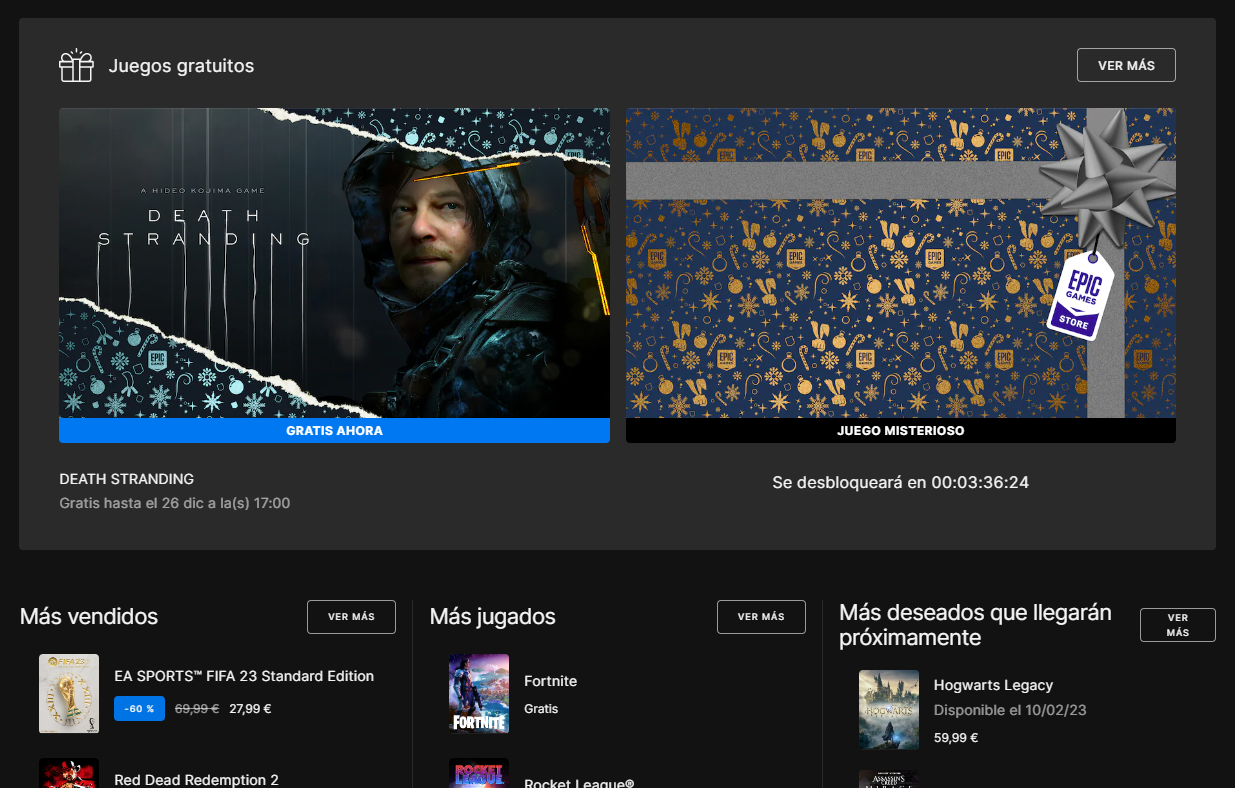
Task: Click the Gratis label under Fortnite
Action: [x=541, y=709]
